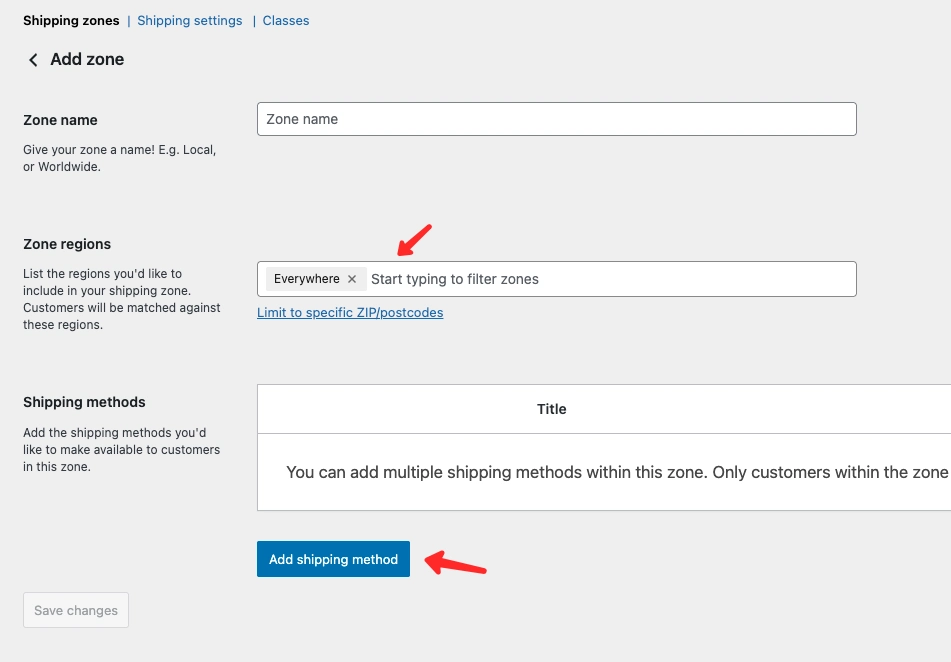Return to the Shipping zones list
The height and width of the screenshot is (662, 951).
coord(70,20)
